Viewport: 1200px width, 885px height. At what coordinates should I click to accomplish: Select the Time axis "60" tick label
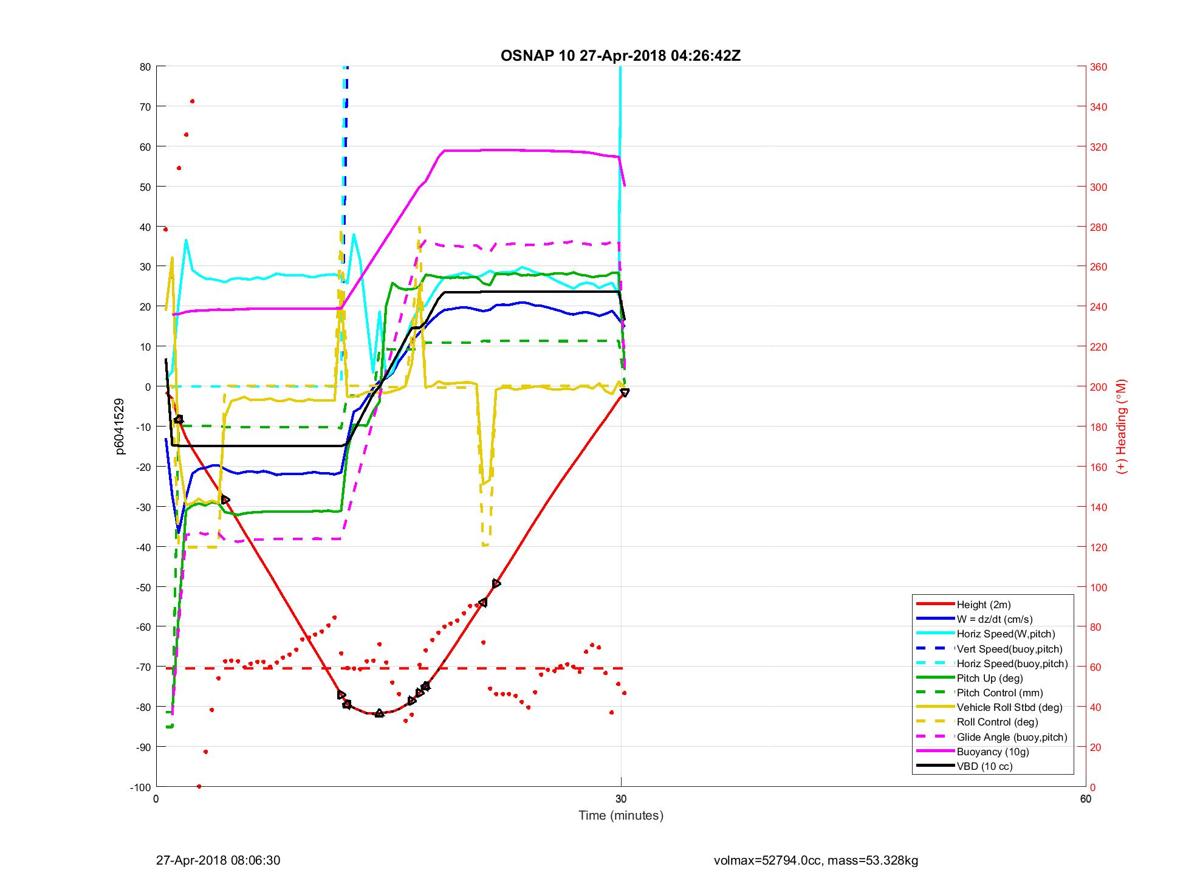(1085, 799)
